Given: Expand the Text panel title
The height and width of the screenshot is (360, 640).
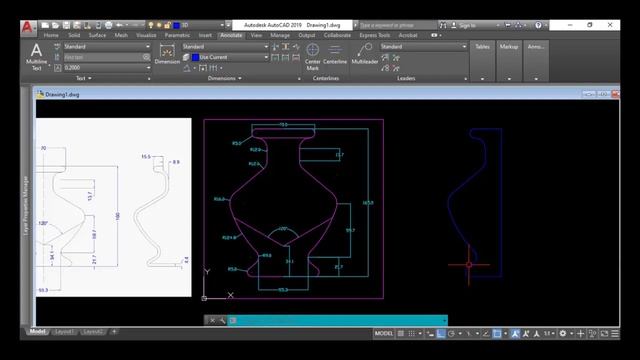Looking at the screenshot, I should [84, 78].
